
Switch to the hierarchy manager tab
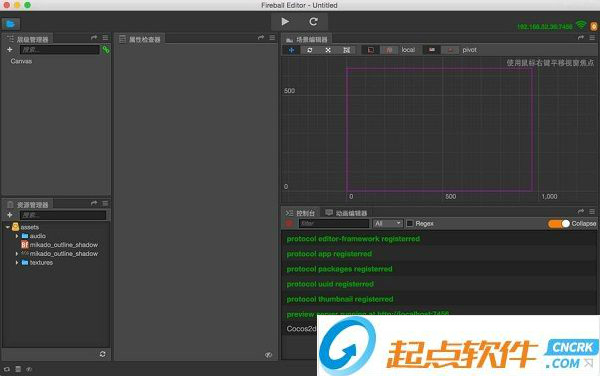28,39
